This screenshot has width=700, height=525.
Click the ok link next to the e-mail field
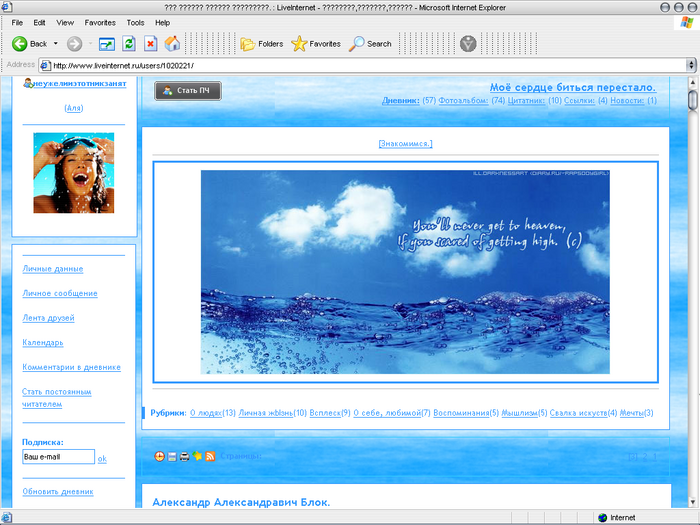click(x=102, y=458)
